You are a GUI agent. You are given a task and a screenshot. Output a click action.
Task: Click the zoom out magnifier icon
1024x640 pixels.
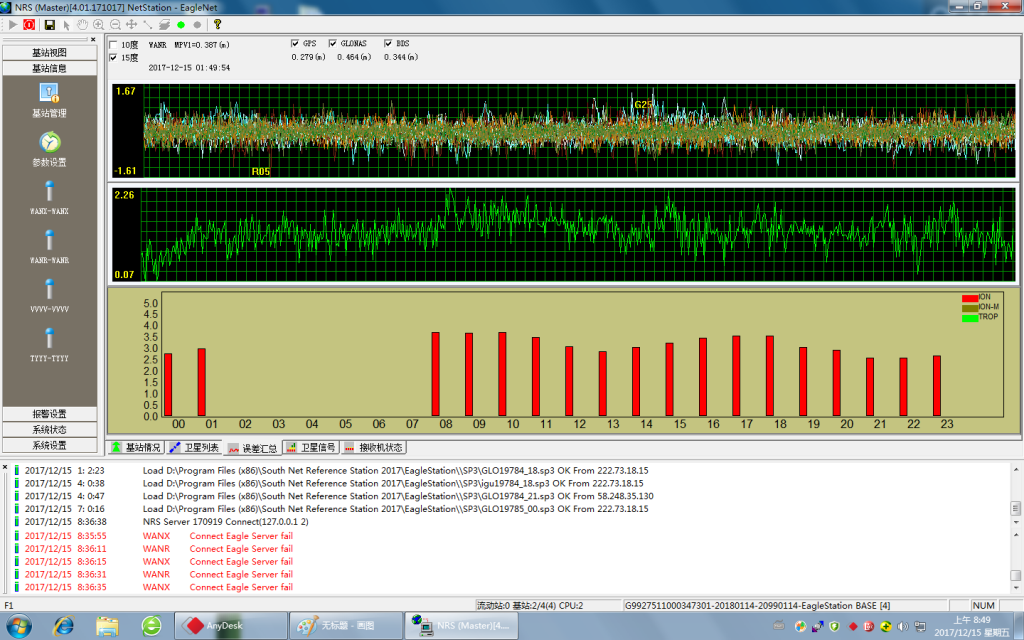click(115, 24)
